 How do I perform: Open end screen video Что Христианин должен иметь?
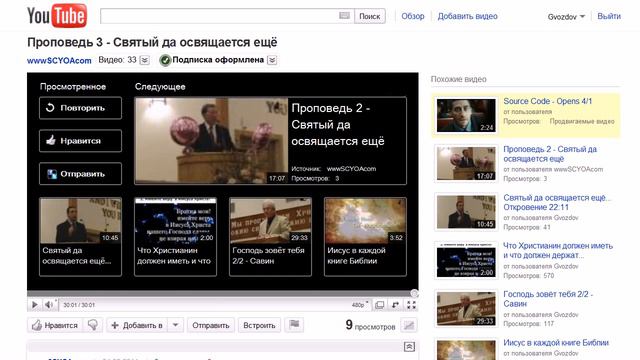176,237
